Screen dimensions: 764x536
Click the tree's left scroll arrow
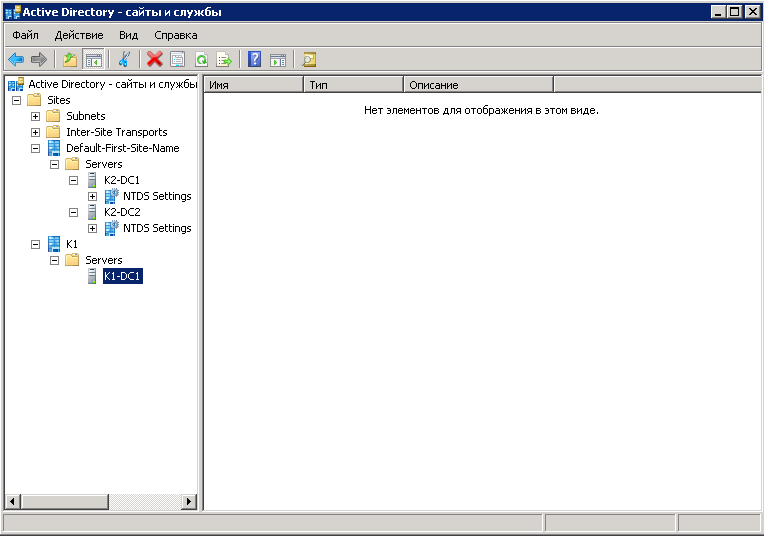point(13,501)
